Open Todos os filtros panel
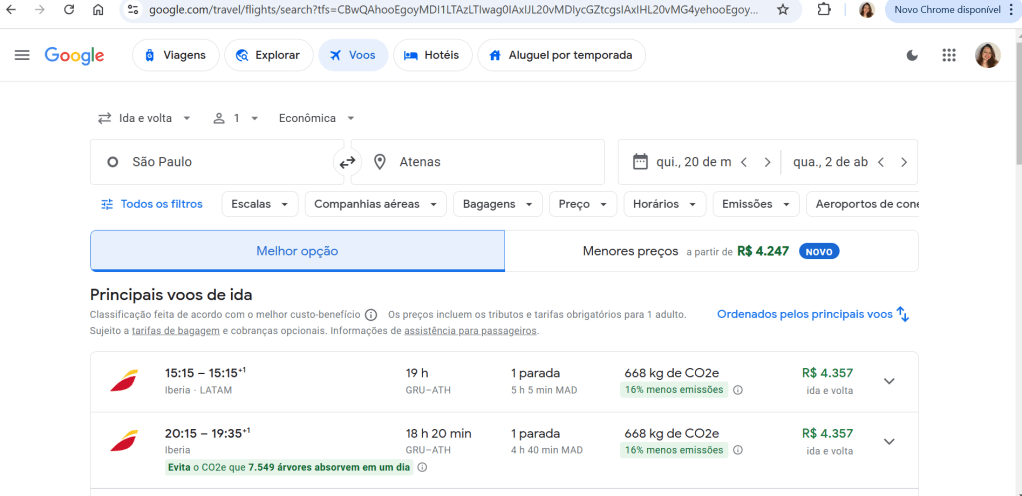1022x496 pixels. click(x=152, y=204)
